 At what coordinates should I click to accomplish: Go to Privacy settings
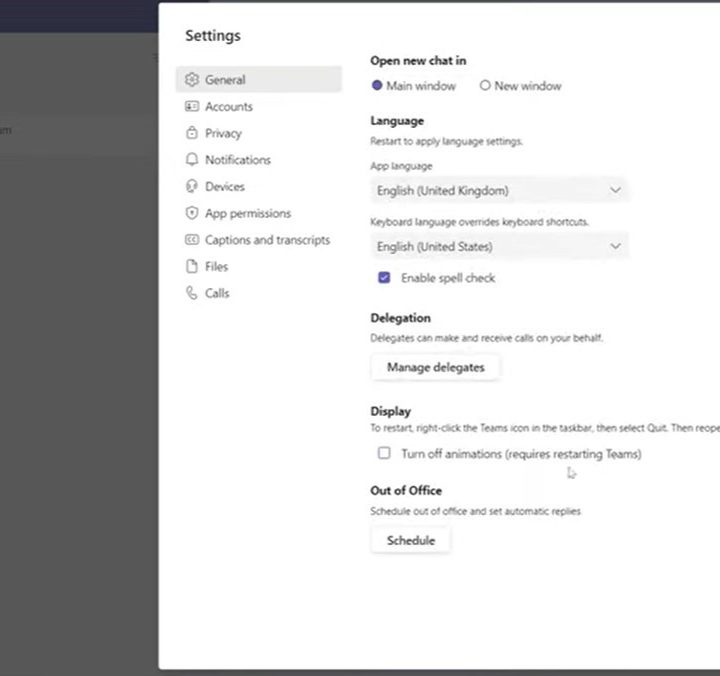(259, 133)
